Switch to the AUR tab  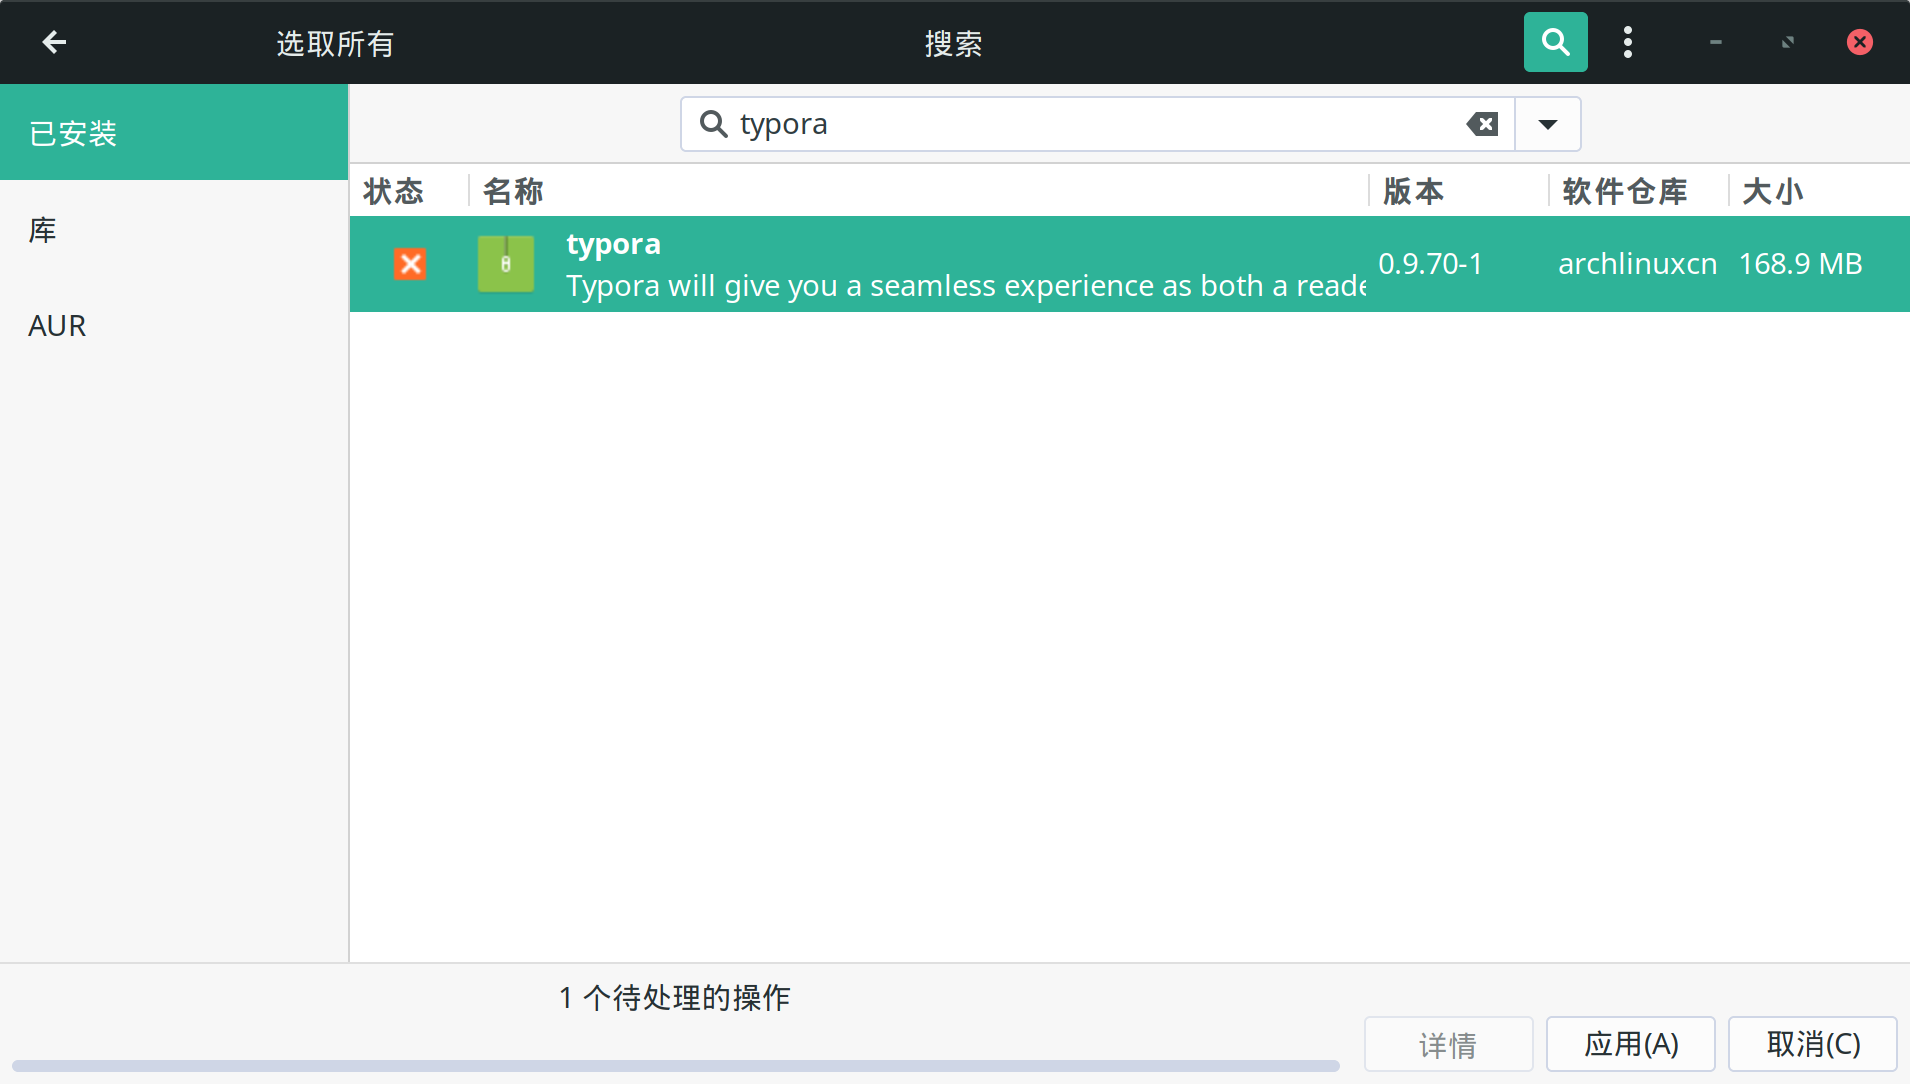click(57, 324)
